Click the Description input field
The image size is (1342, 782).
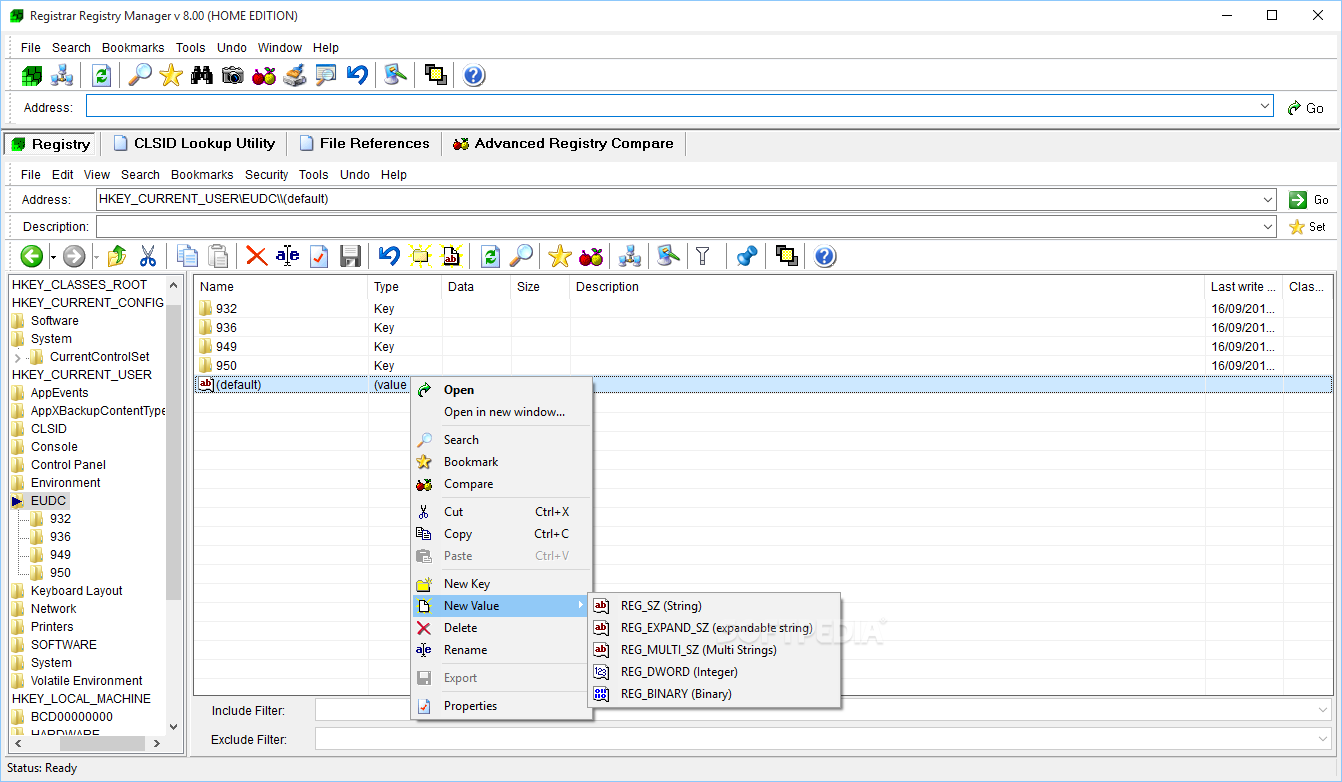pyautogui.click(x=686, y=227)
